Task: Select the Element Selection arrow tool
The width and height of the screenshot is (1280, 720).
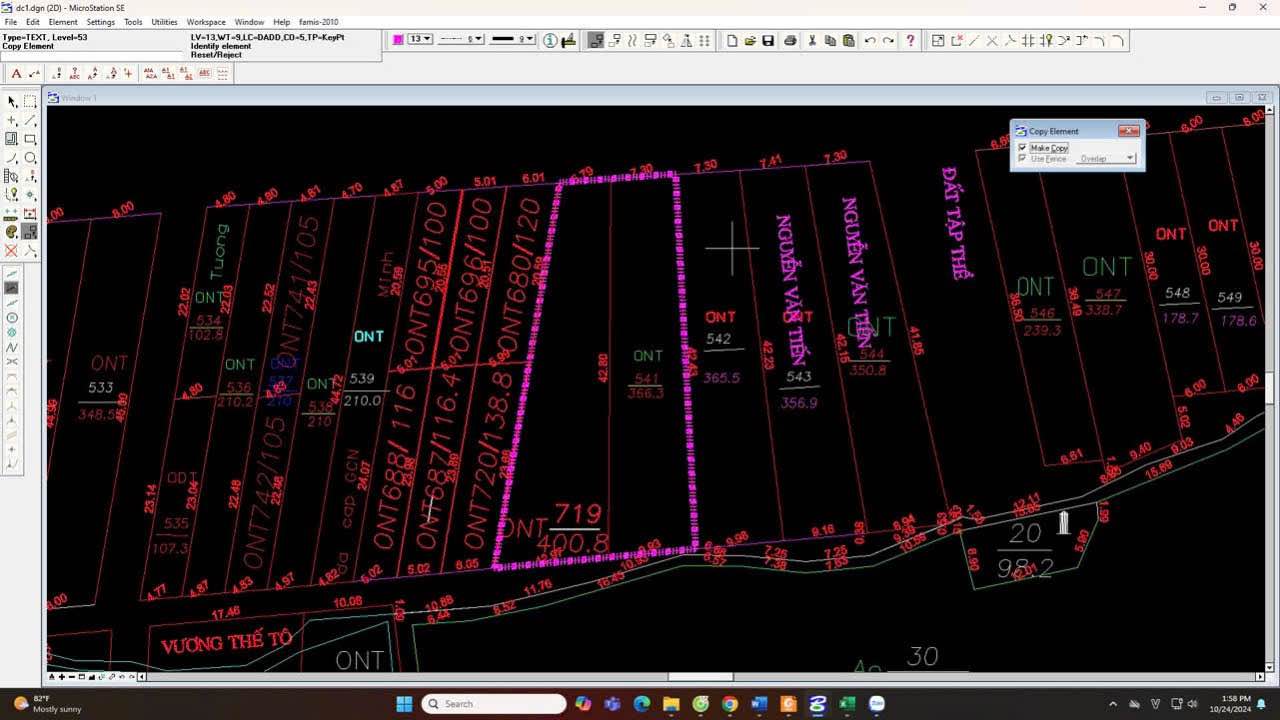Action: [12, 101]
